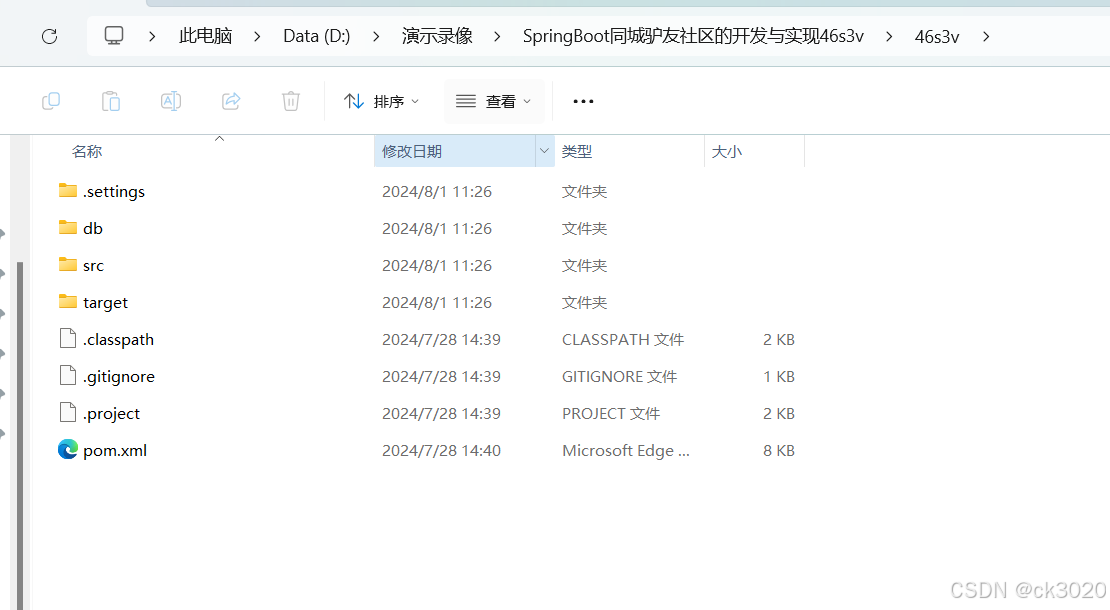
Task: Click the Microsoft Edge ... type cell
Action: [626, 451]
